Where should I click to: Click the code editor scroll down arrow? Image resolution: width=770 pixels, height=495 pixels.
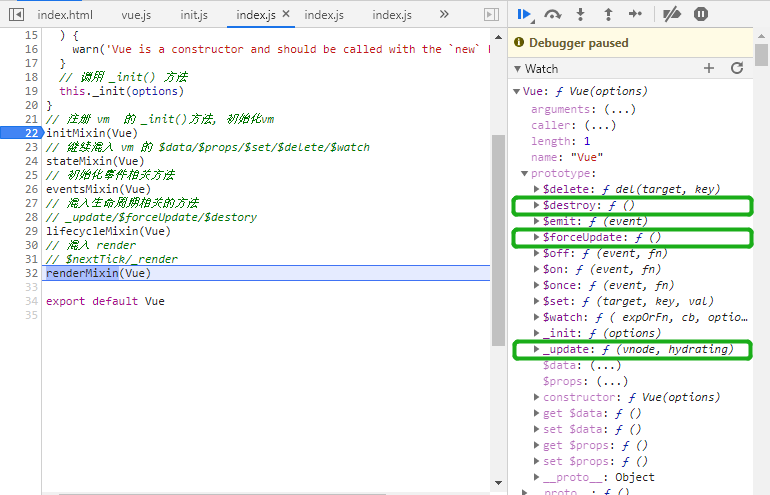pos(498,483)
